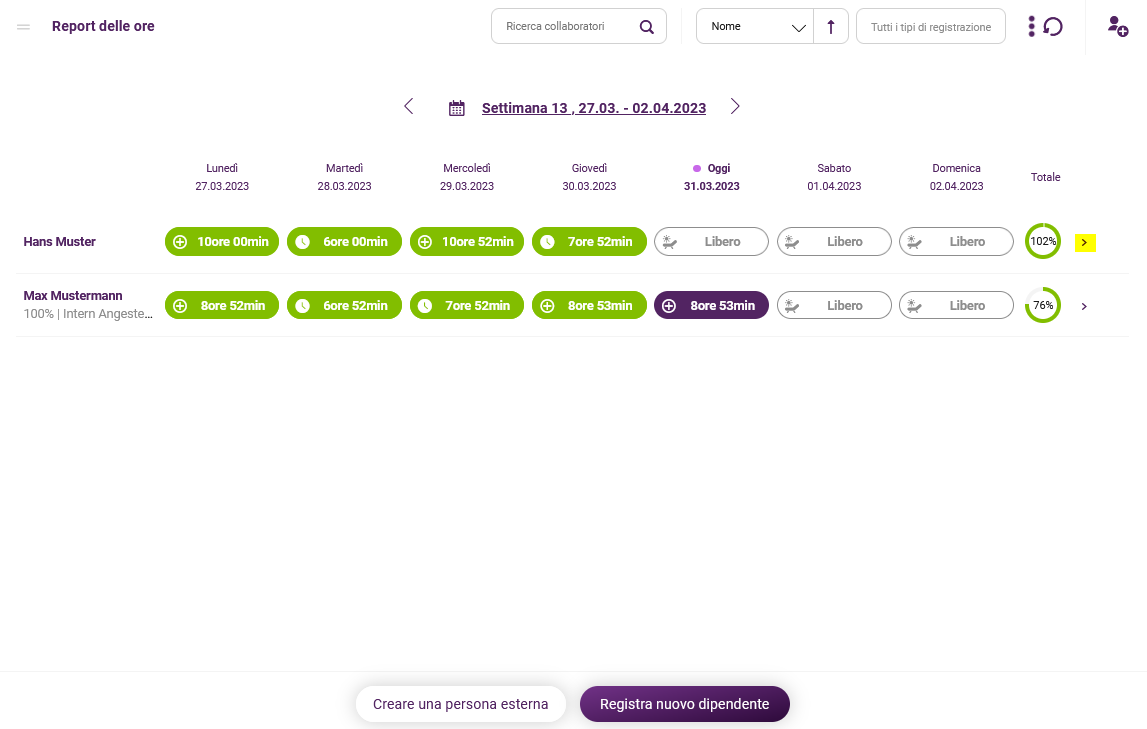Select Max Mustermann Sunday Libero cell

point(956,306)
